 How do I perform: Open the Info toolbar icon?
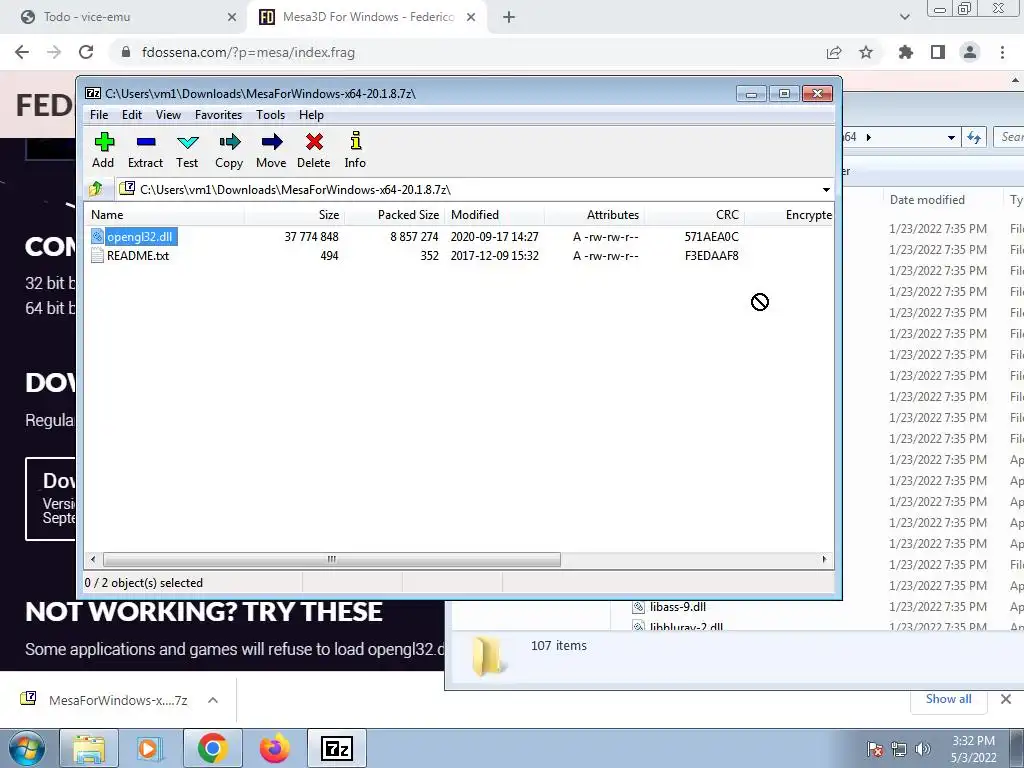(x=355, y=151)
